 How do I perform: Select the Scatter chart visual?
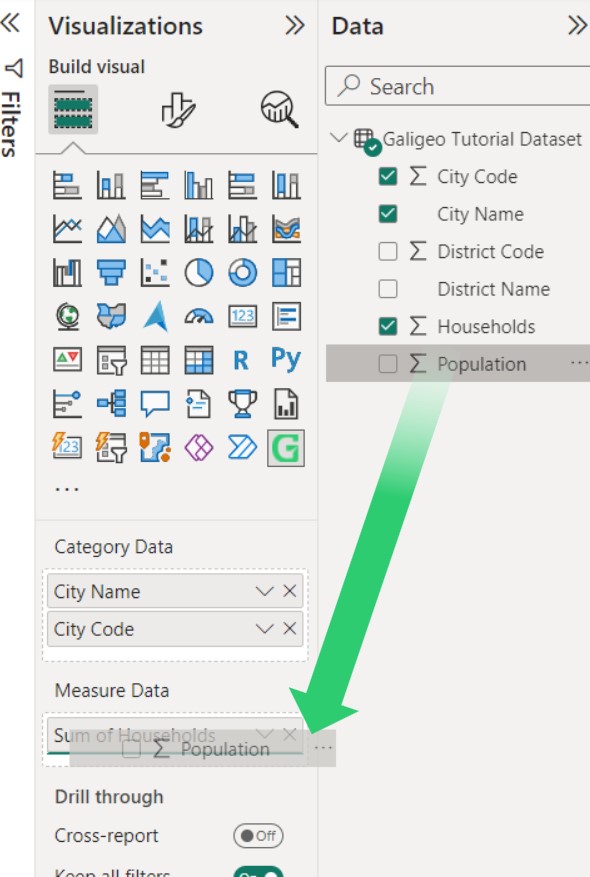click(154, 272)
